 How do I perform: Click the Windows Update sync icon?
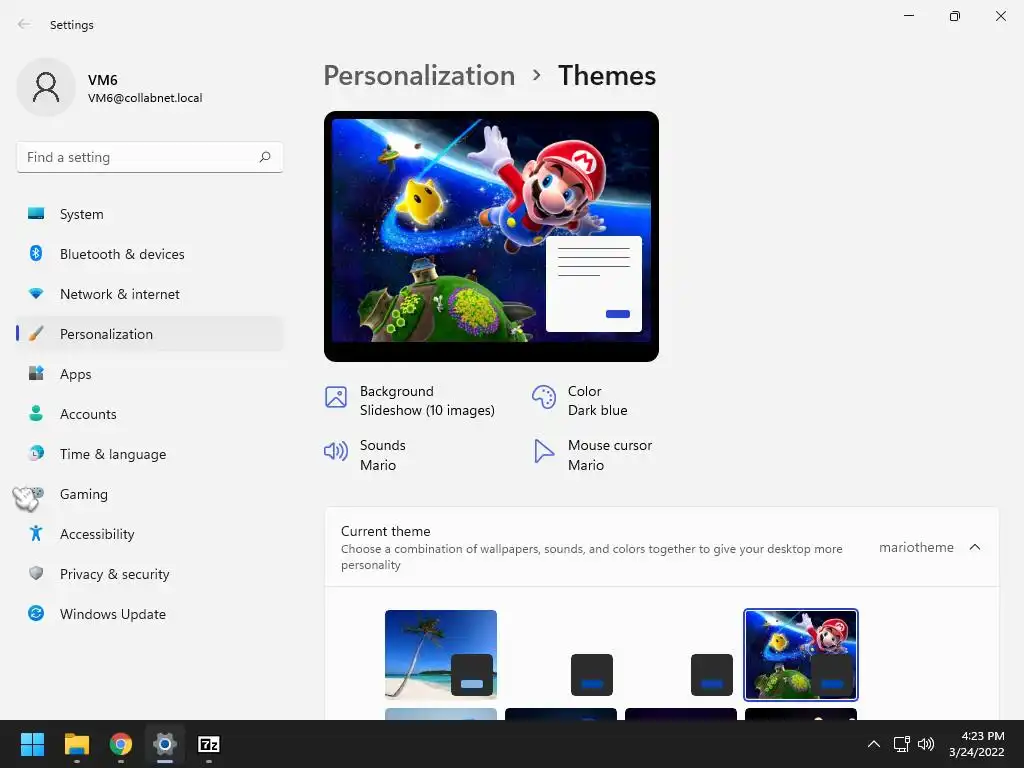[x=36, y=613]
